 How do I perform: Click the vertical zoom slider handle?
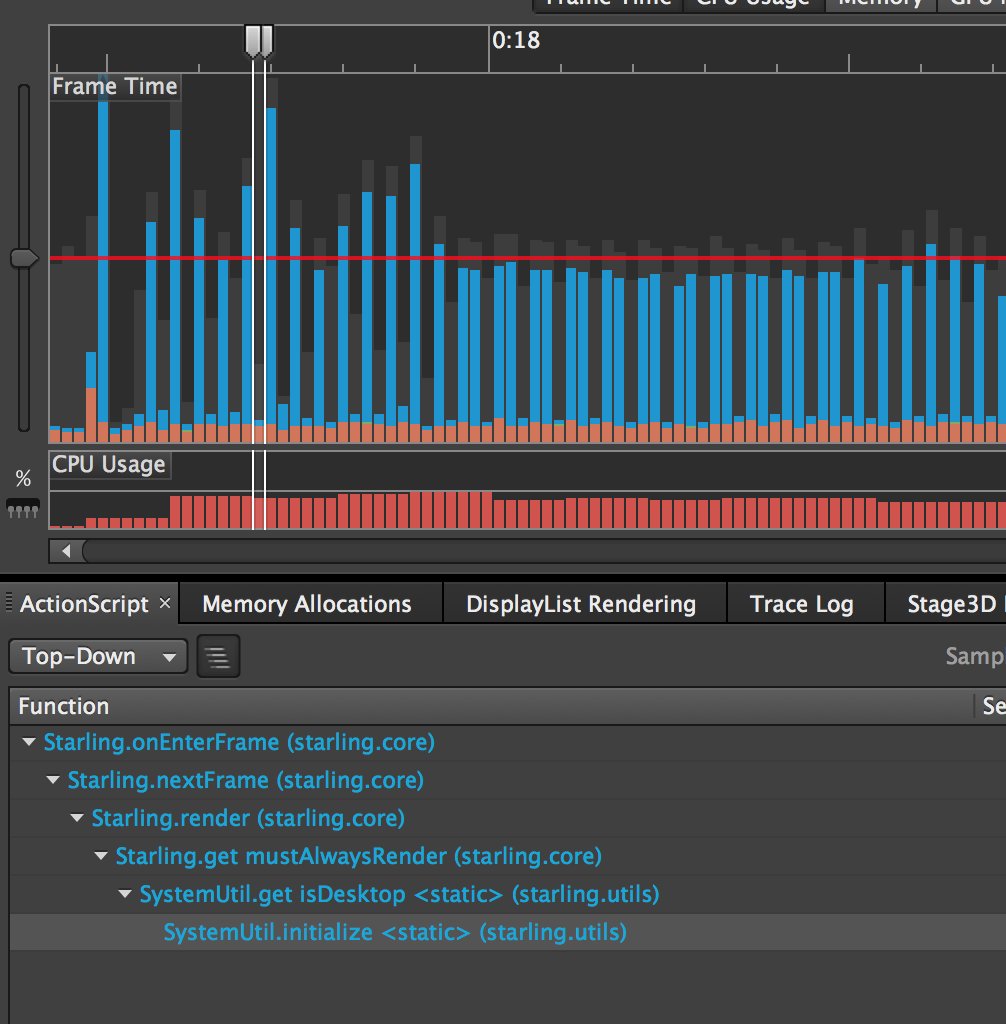(x=24, y=258)
